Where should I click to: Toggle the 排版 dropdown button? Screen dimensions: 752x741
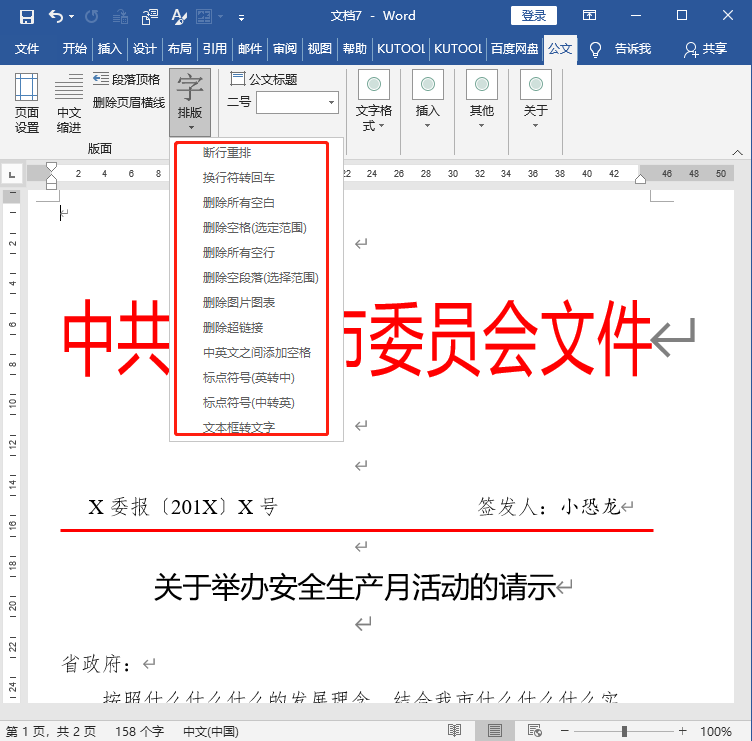tap(190, 102)
